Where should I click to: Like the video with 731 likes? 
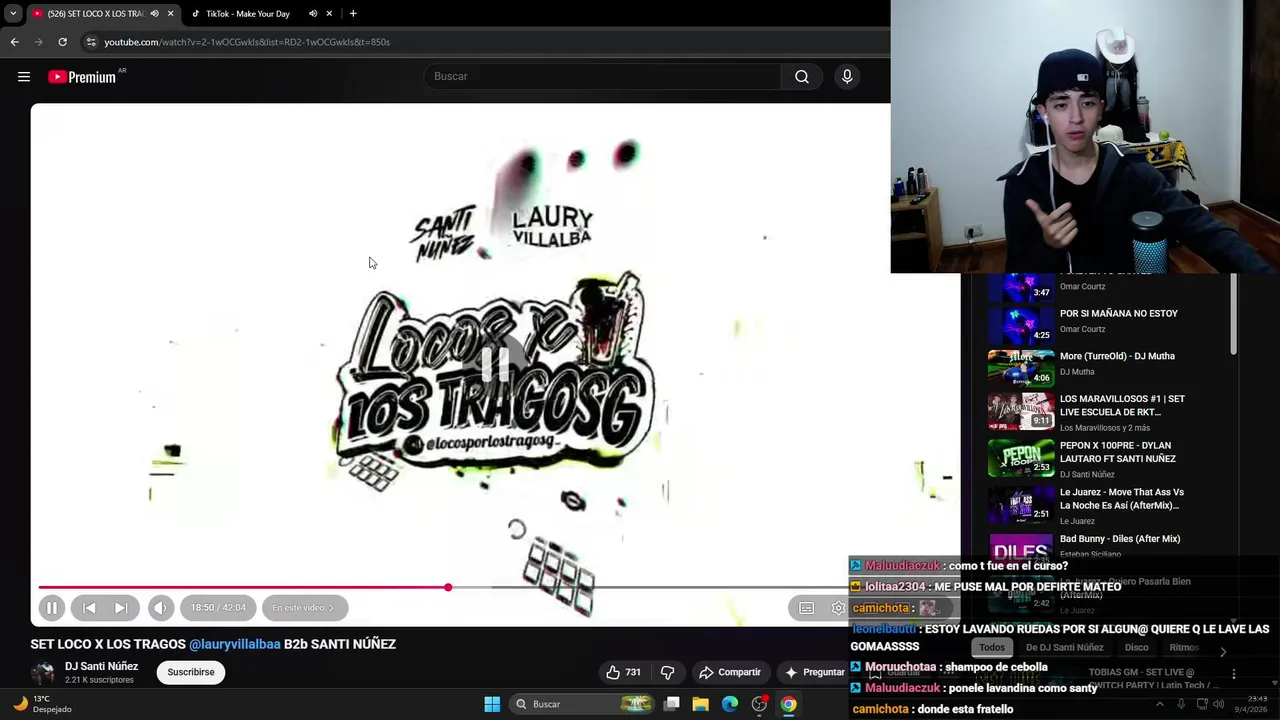[x=623, y=672]
